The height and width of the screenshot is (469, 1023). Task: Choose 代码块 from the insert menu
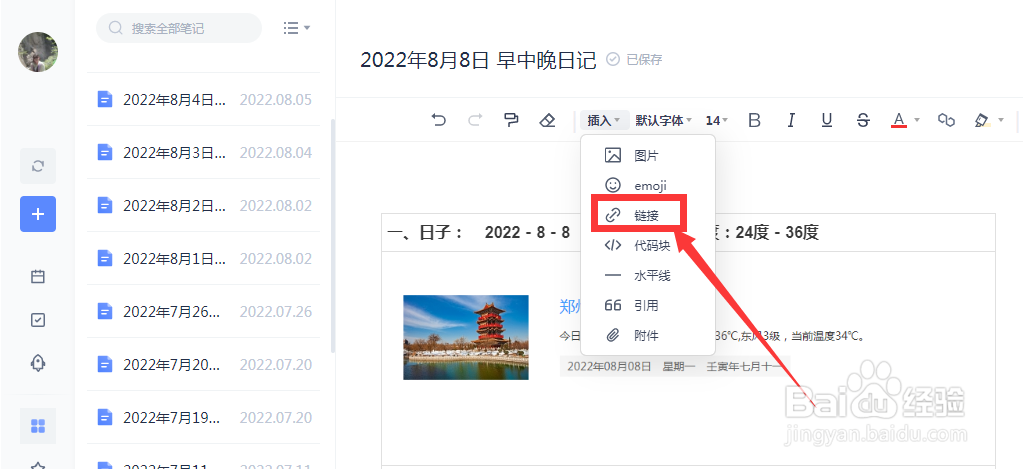[648, 246]
